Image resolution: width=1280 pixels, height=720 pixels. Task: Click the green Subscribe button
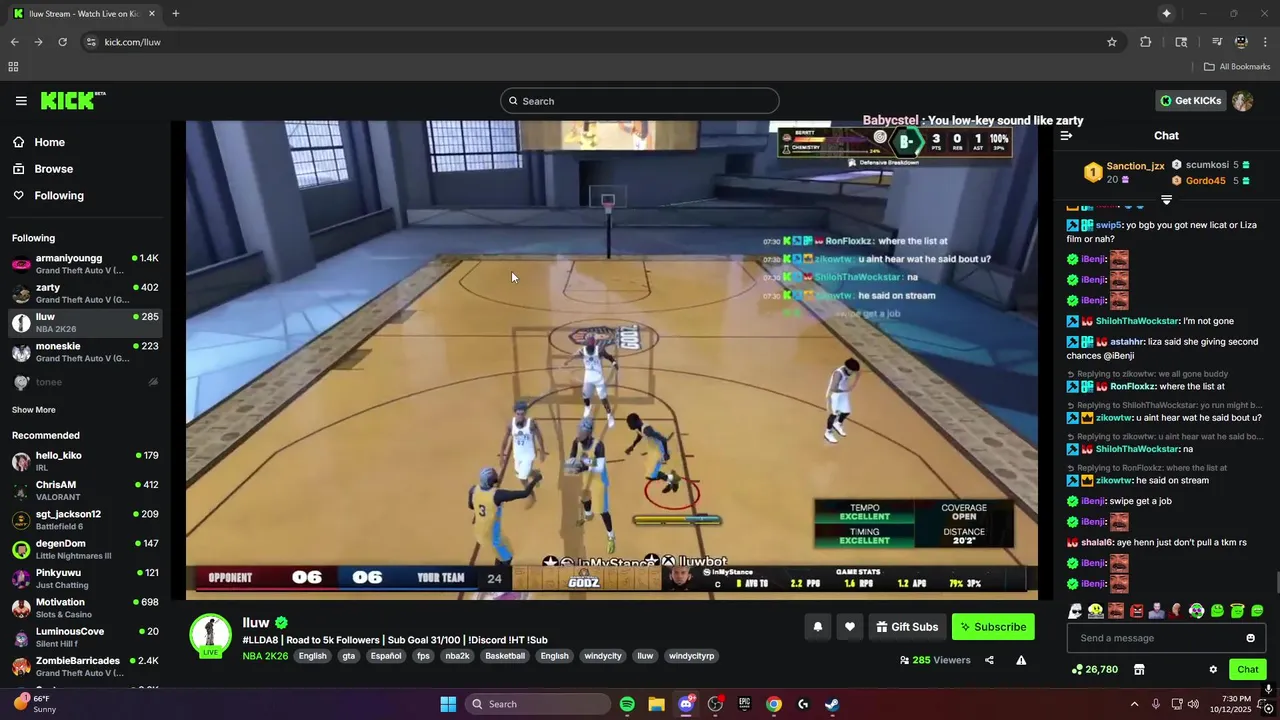[x=993, y=627]
